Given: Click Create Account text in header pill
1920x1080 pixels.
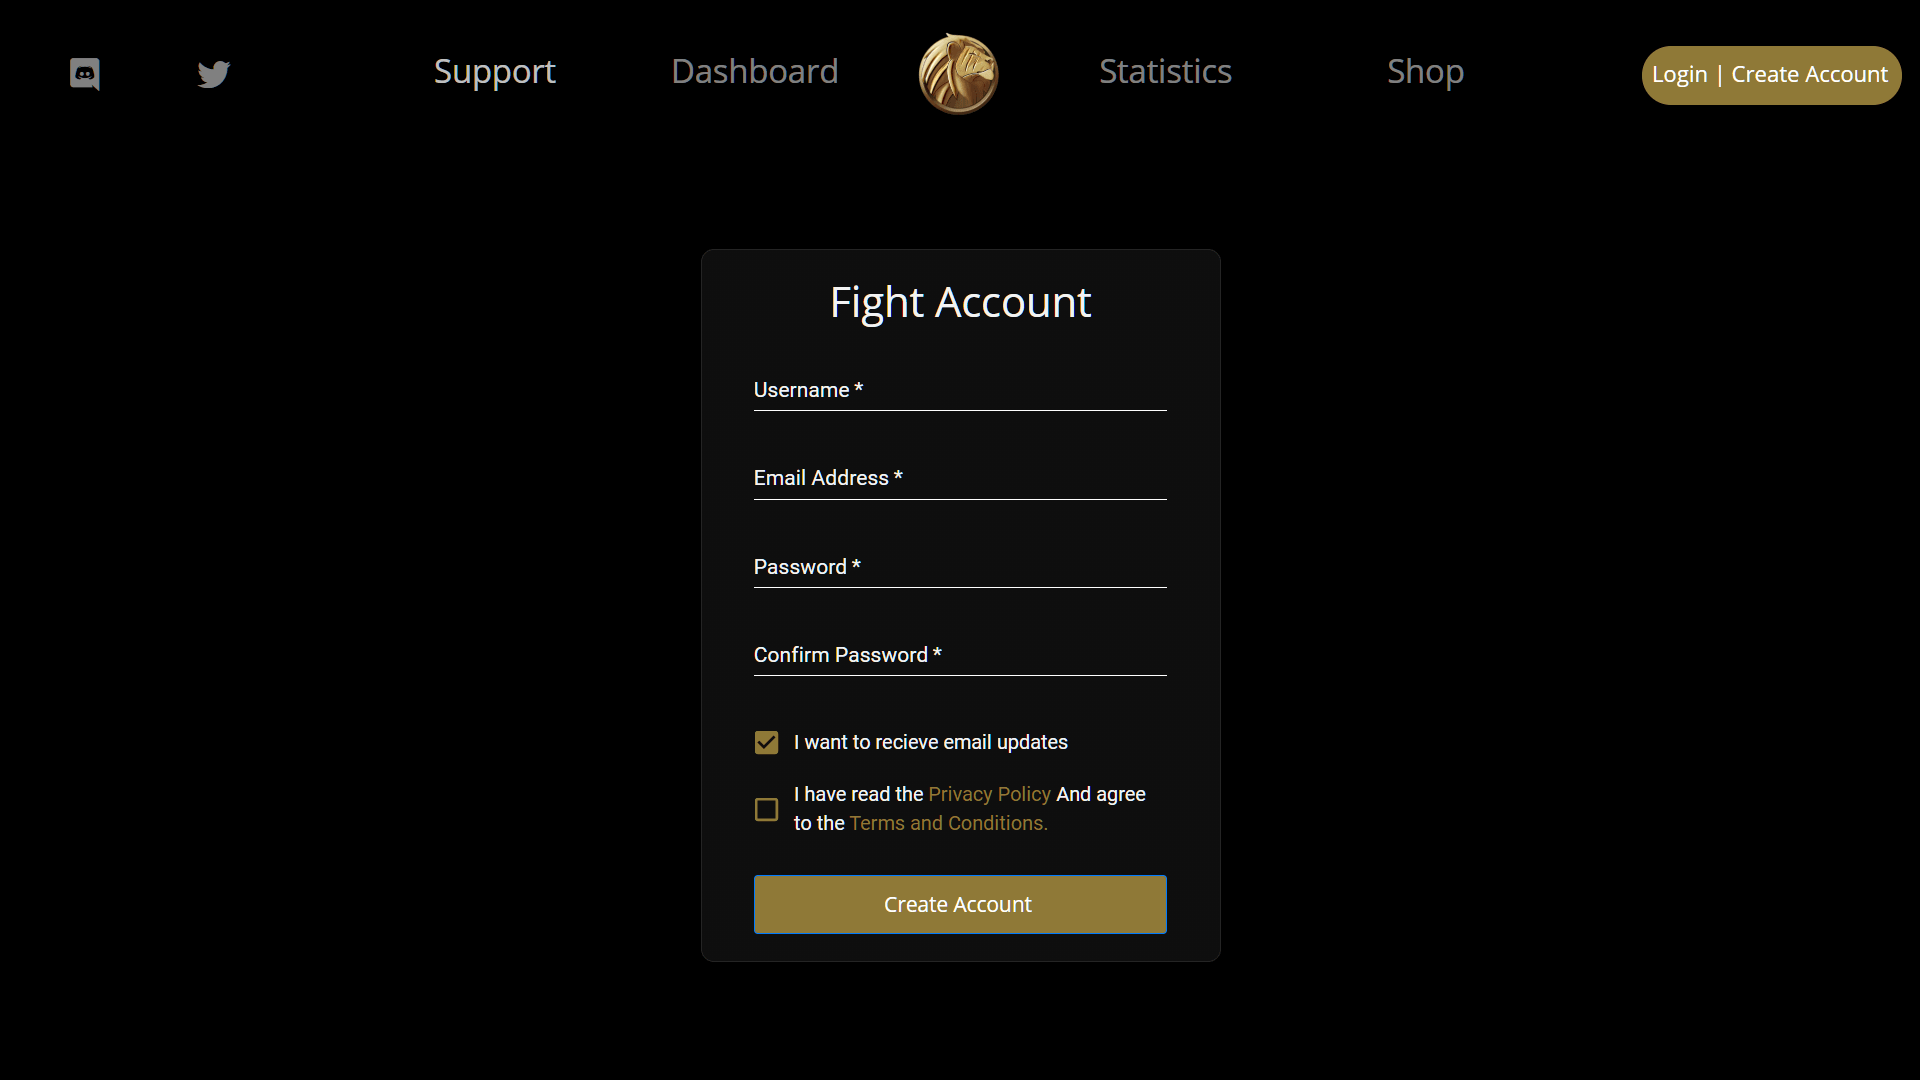Looking at the screenshot, I should click(x=1809, y=75).
